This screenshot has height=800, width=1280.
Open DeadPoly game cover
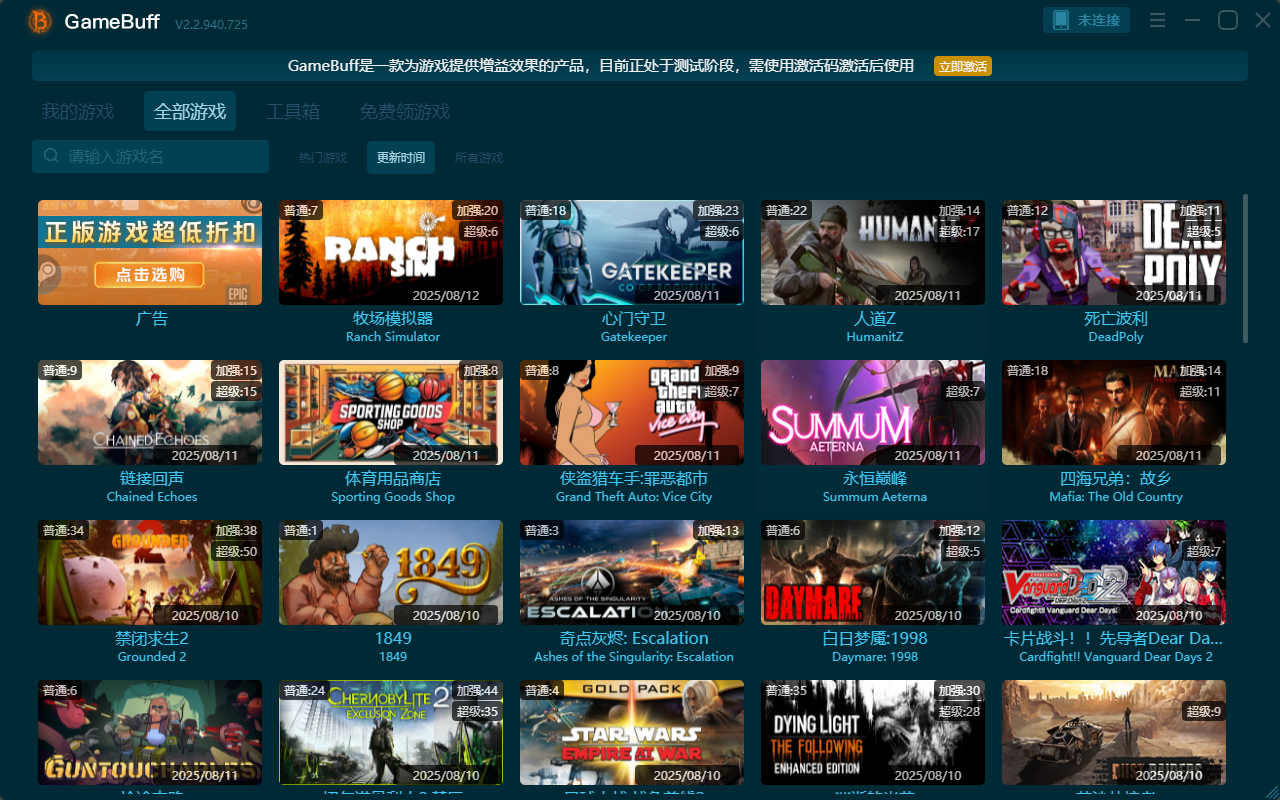[x=1114, y=252]
